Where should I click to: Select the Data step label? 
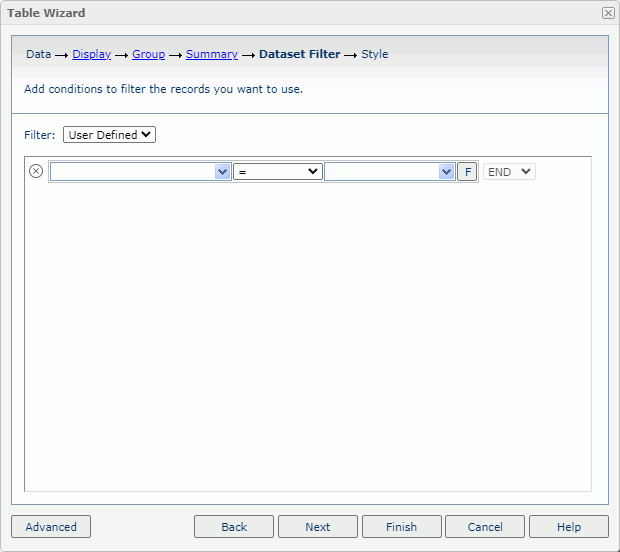(x=38, y=54)
